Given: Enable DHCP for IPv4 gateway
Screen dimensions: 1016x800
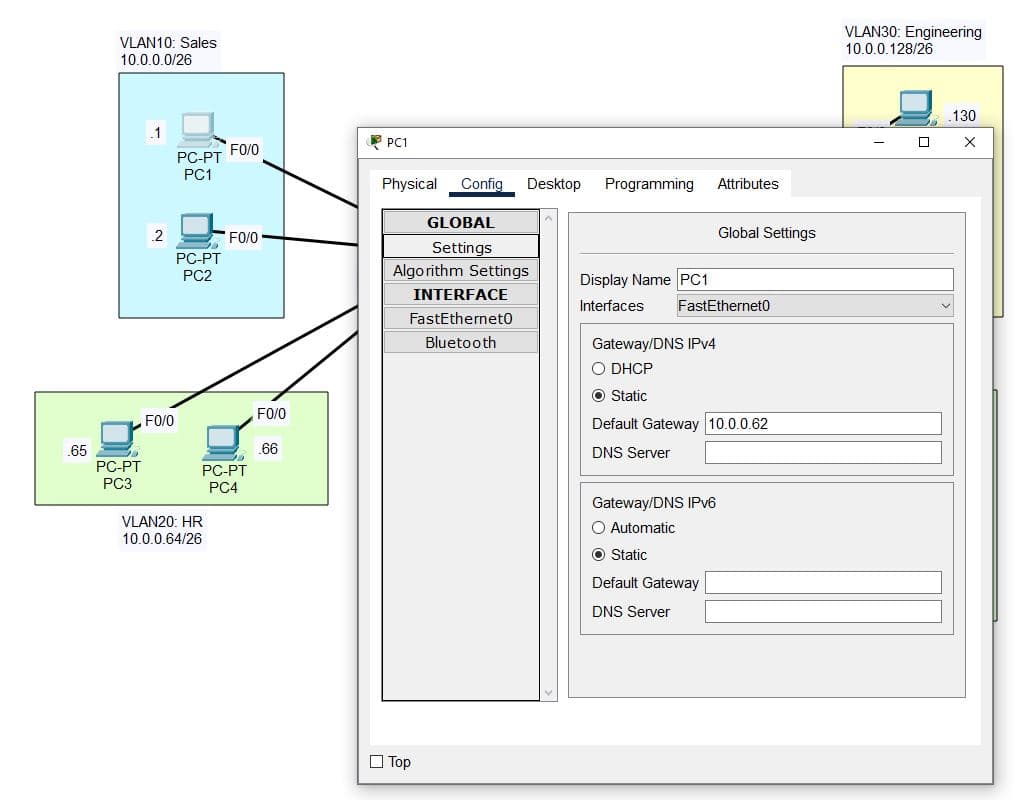Looking at the screenshot, I should click(x=599, y=369).
